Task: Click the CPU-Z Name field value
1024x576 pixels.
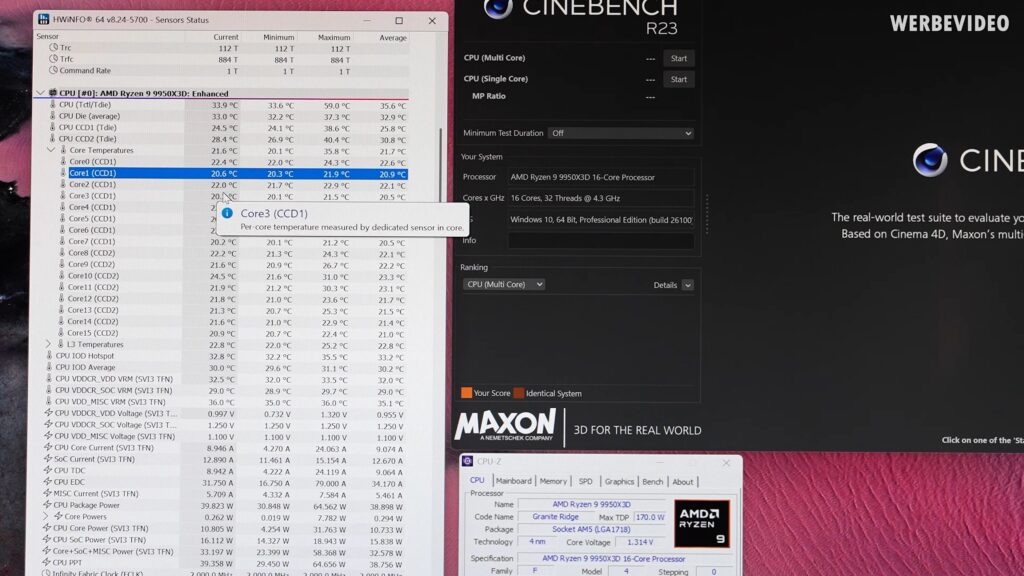Action: [x=592, y=504]
